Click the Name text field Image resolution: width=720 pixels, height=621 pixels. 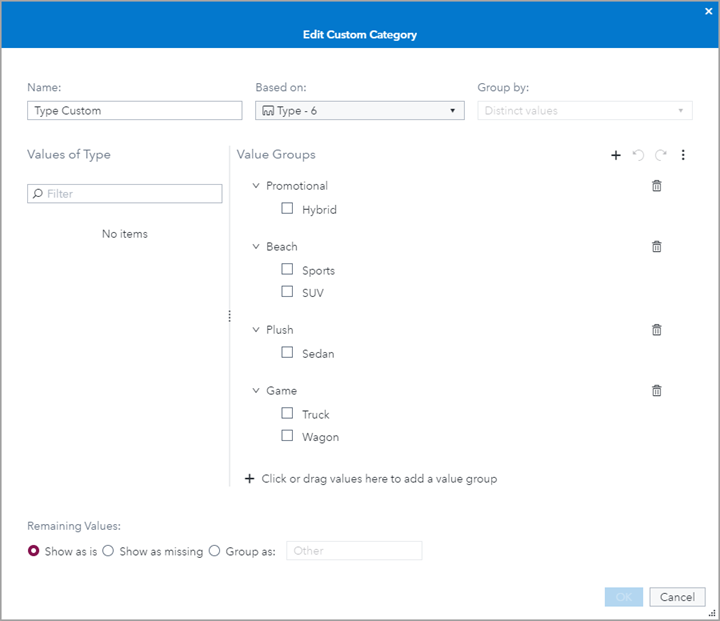tap(135, 111)
